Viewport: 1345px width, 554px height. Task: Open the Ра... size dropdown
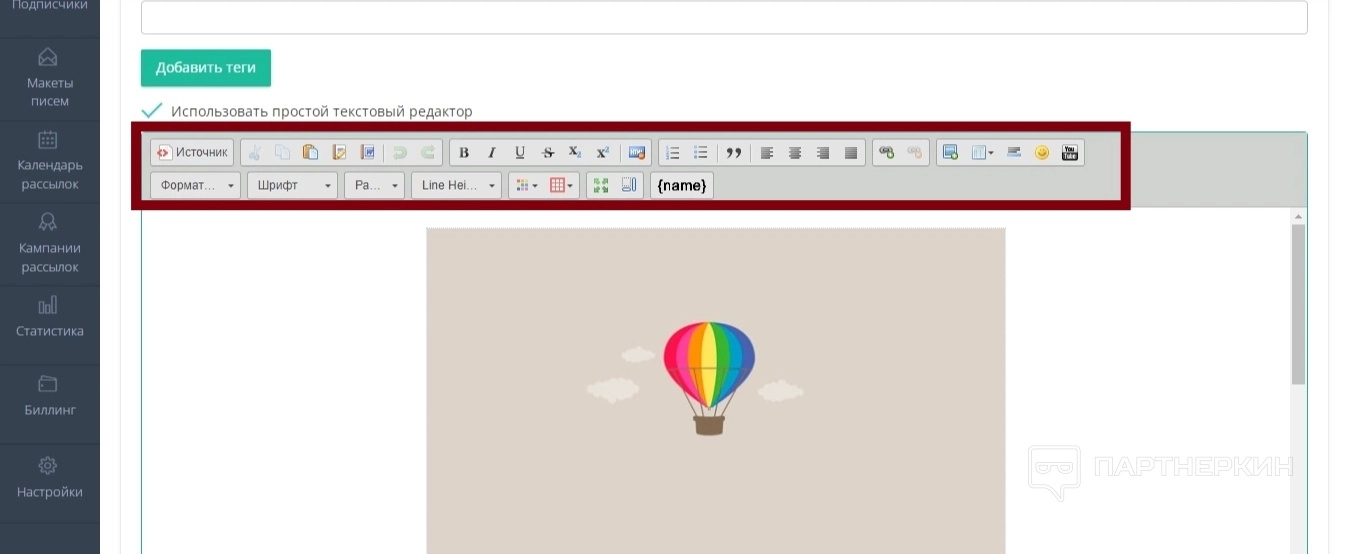coord(374,185)
